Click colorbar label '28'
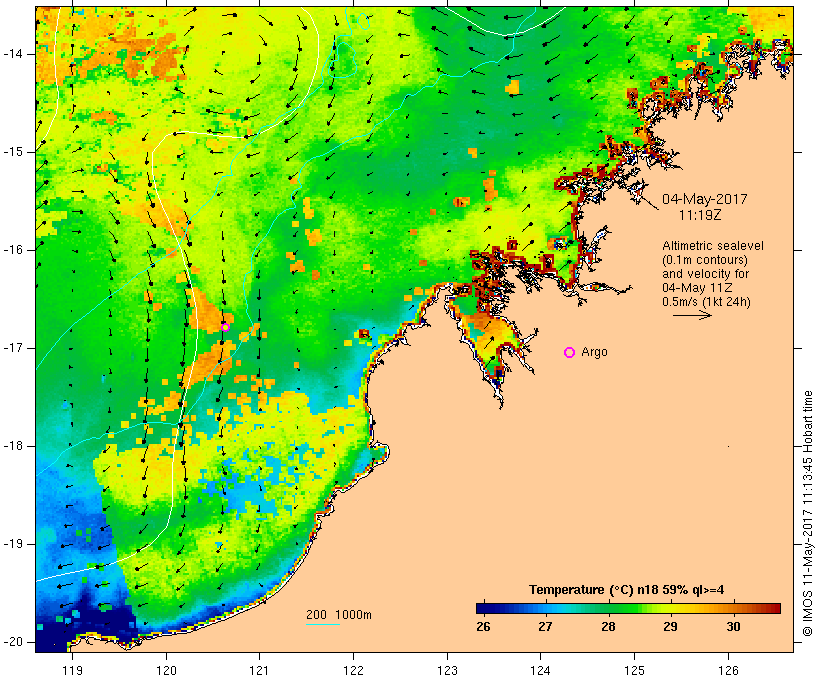Screen dimensions: 820x680 [608, 627]
